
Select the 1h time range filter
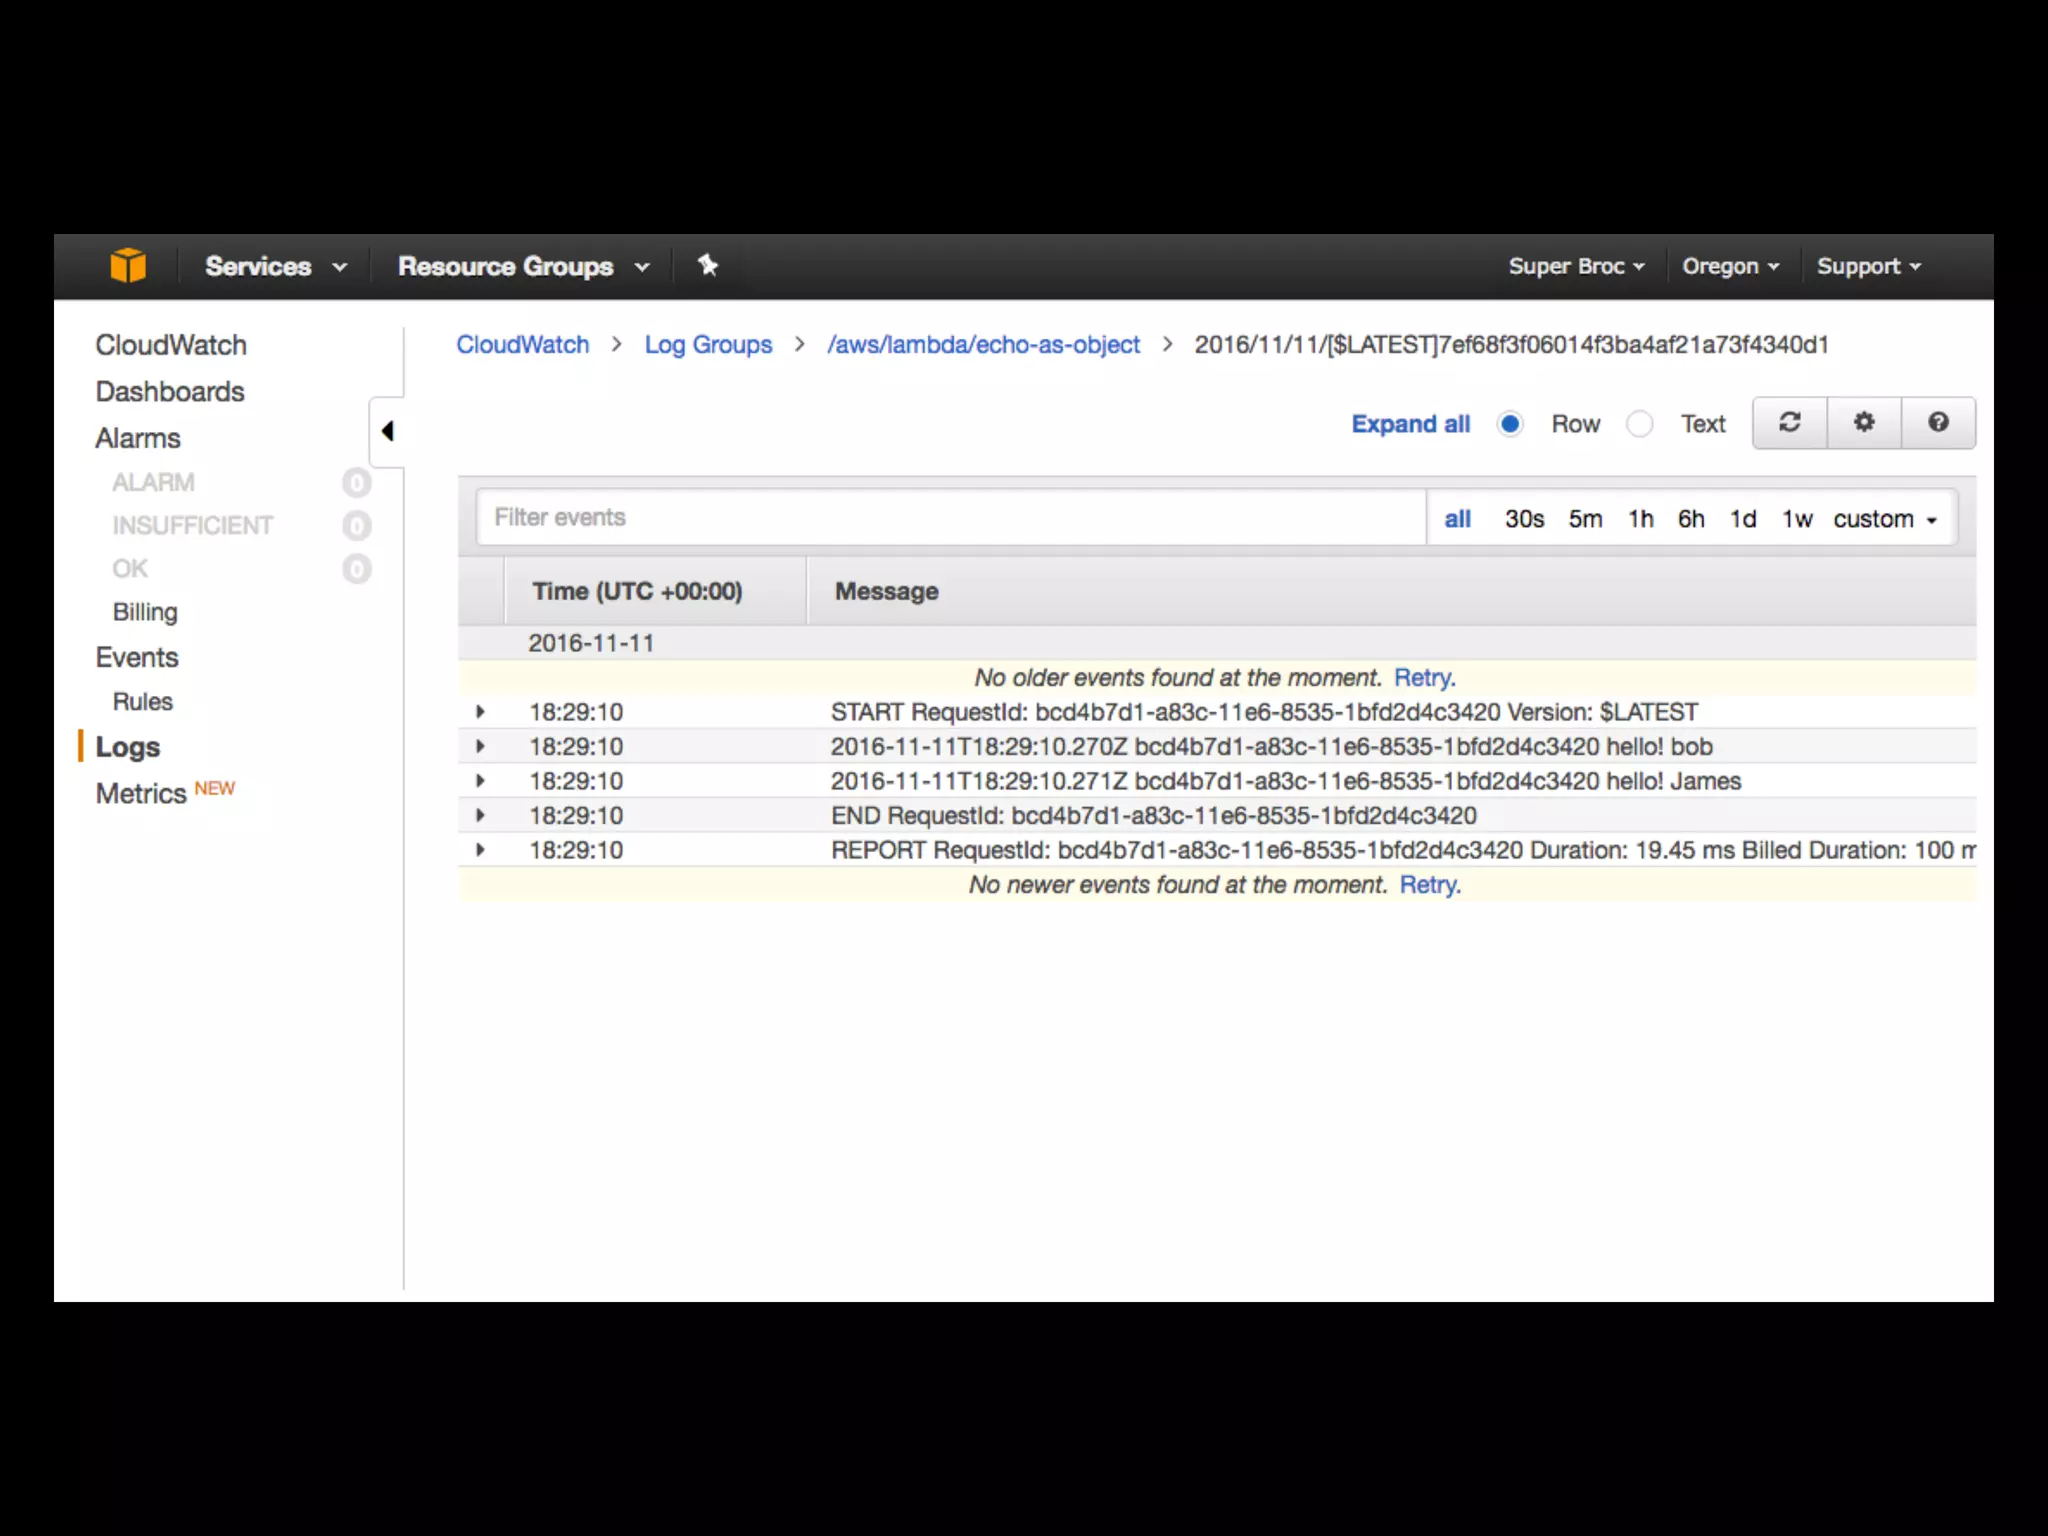1641,519
